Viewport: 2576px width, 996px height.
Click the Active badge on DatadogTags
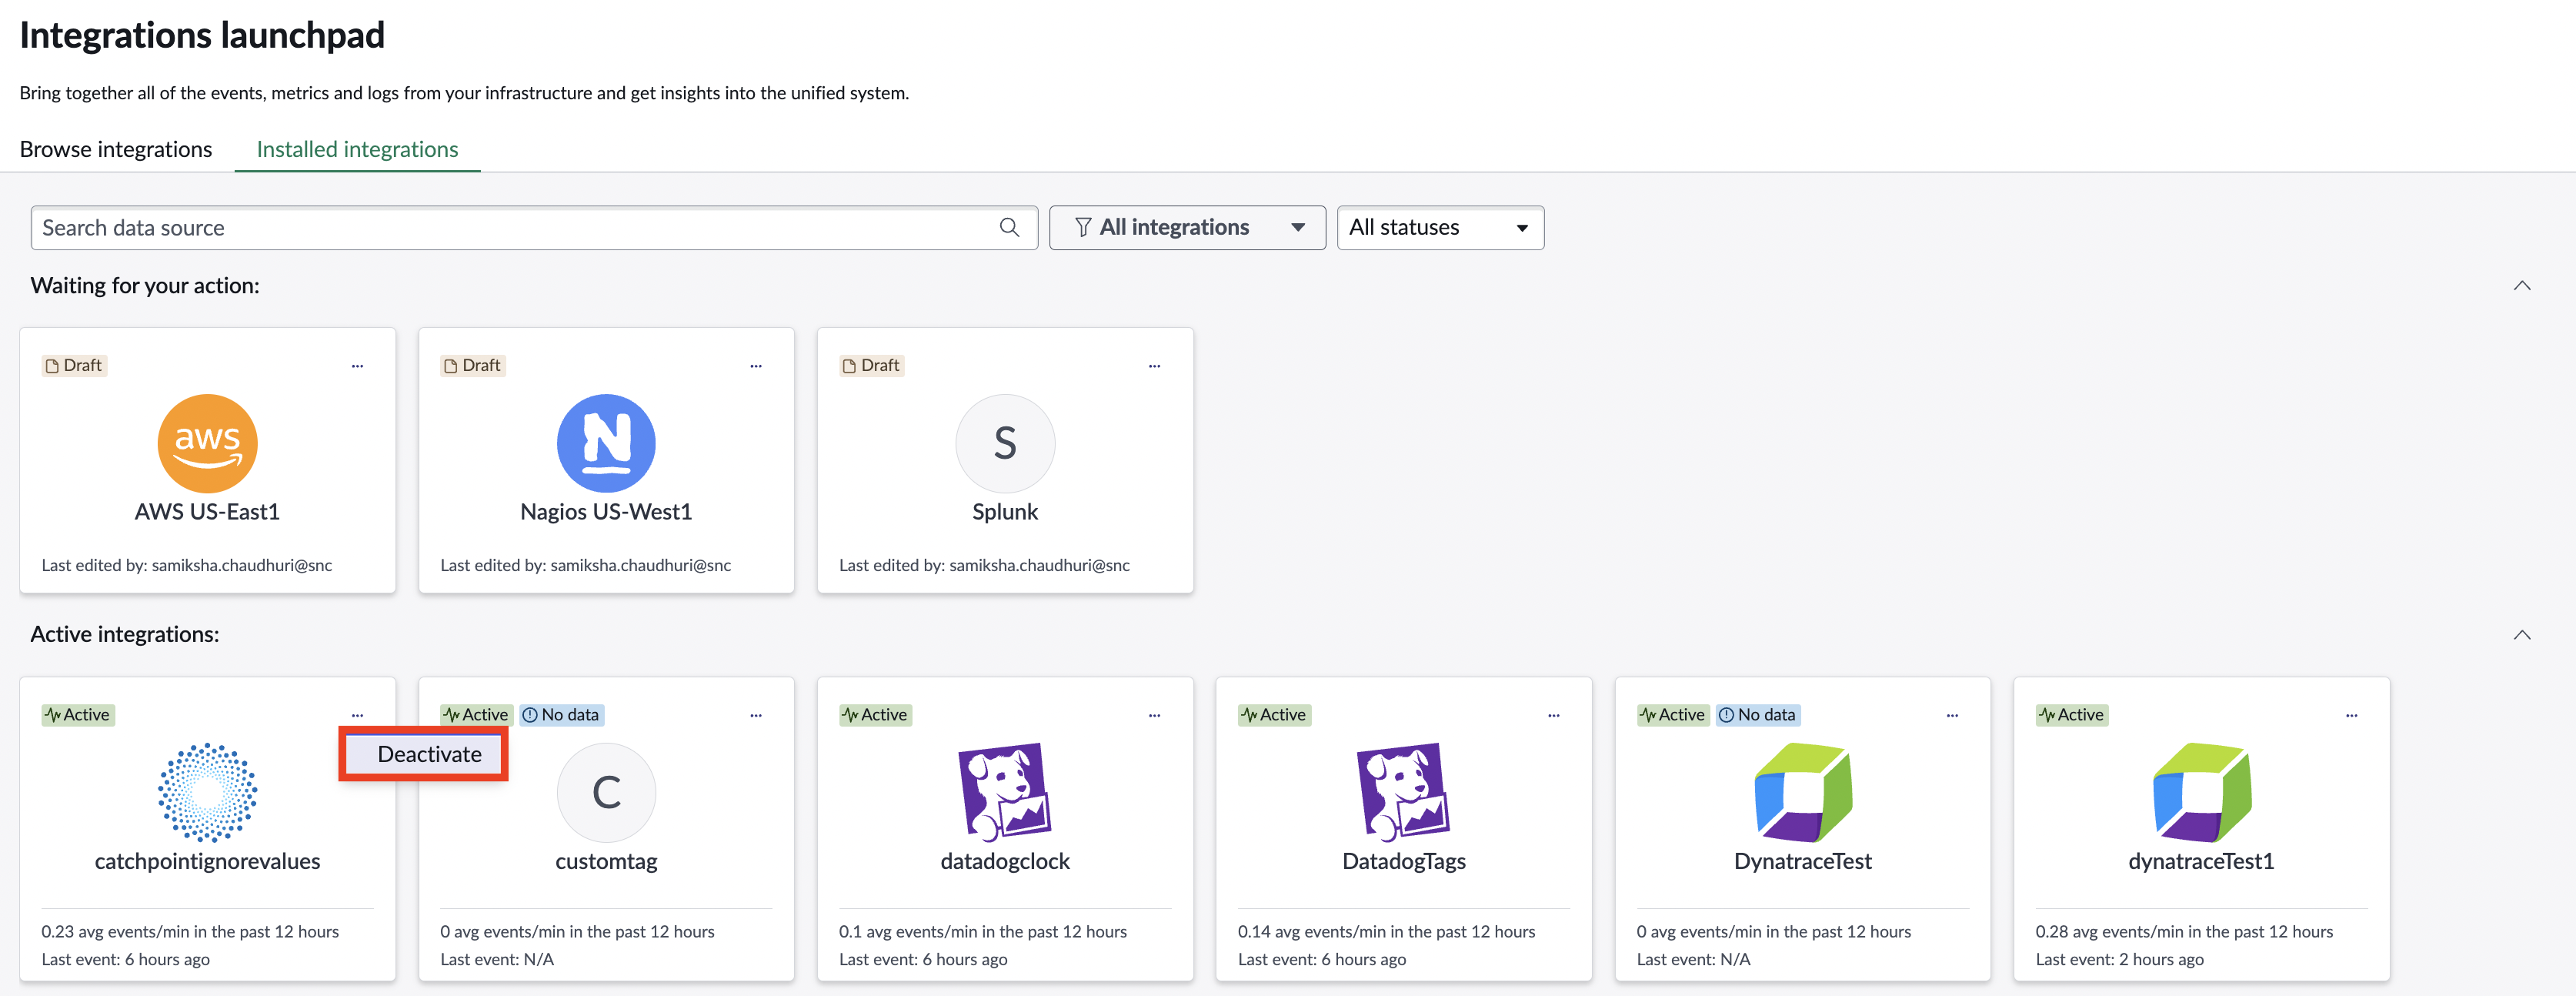click(1275, 715)
